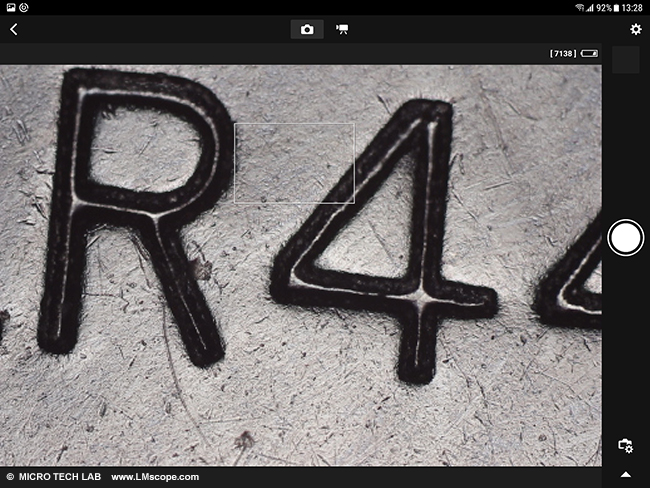
Task: Tap the 13:28 clock in status bar
Action: [634, 7]
